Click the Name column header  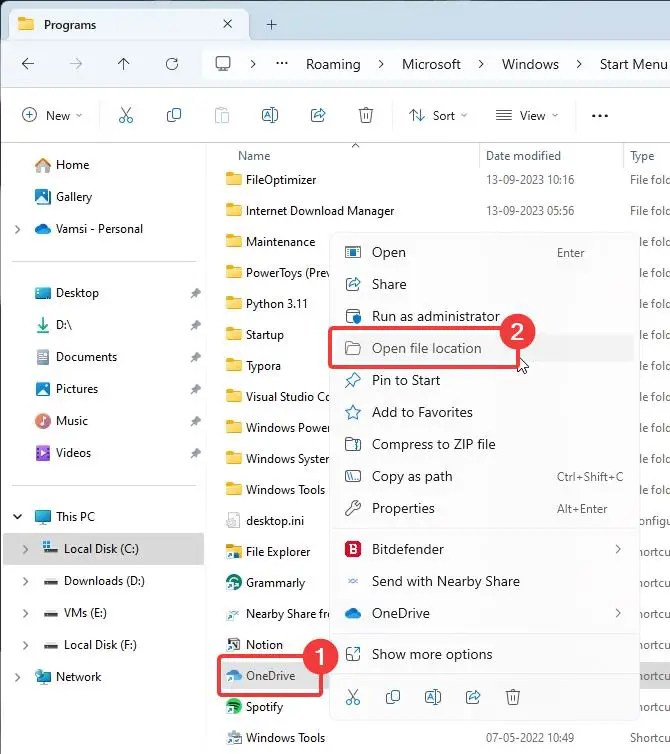tap(254, 156)
